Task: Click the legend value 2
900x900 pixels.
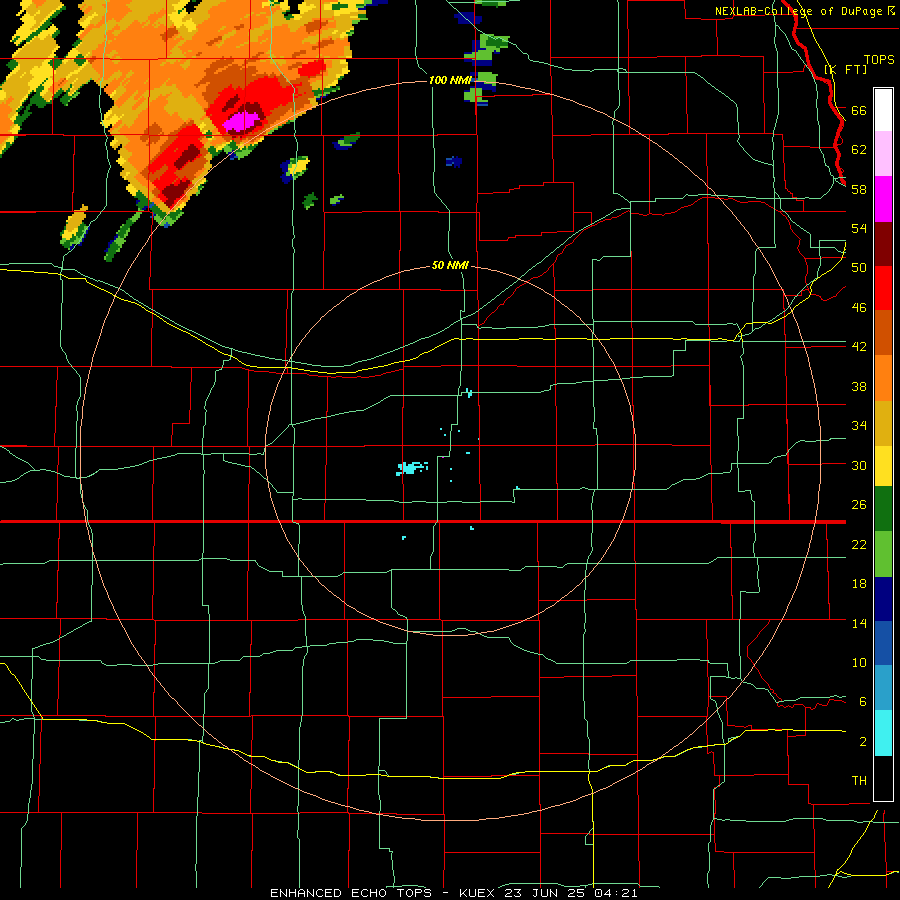Action: click(862, 741)
